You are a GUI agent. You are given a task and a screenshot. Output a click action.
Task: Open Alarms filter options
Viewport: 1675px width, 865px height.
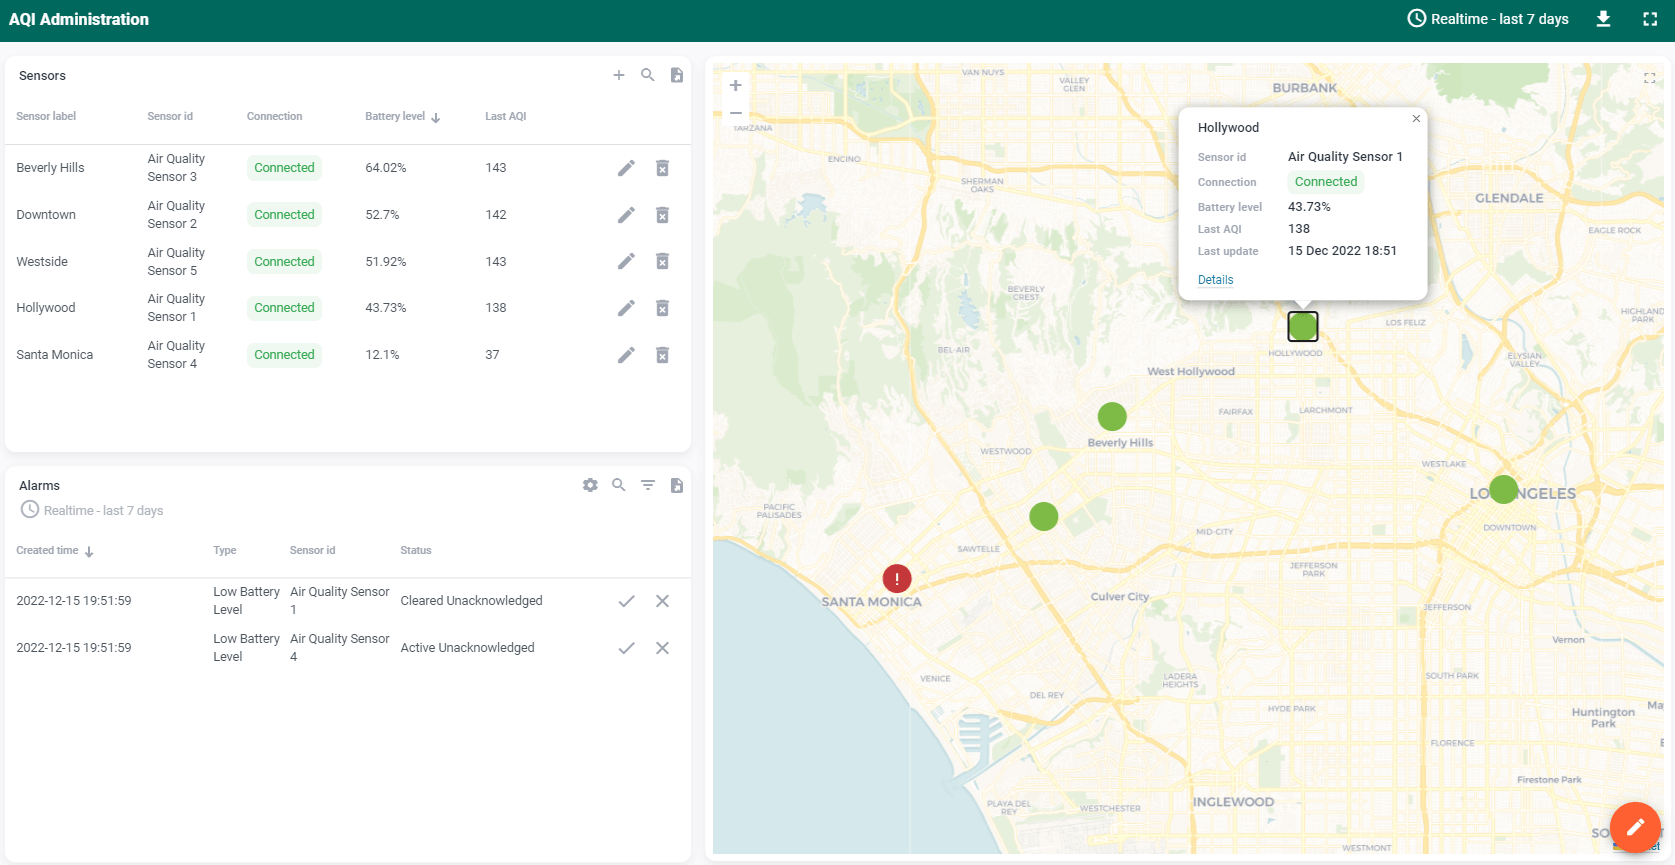(648, 485)
